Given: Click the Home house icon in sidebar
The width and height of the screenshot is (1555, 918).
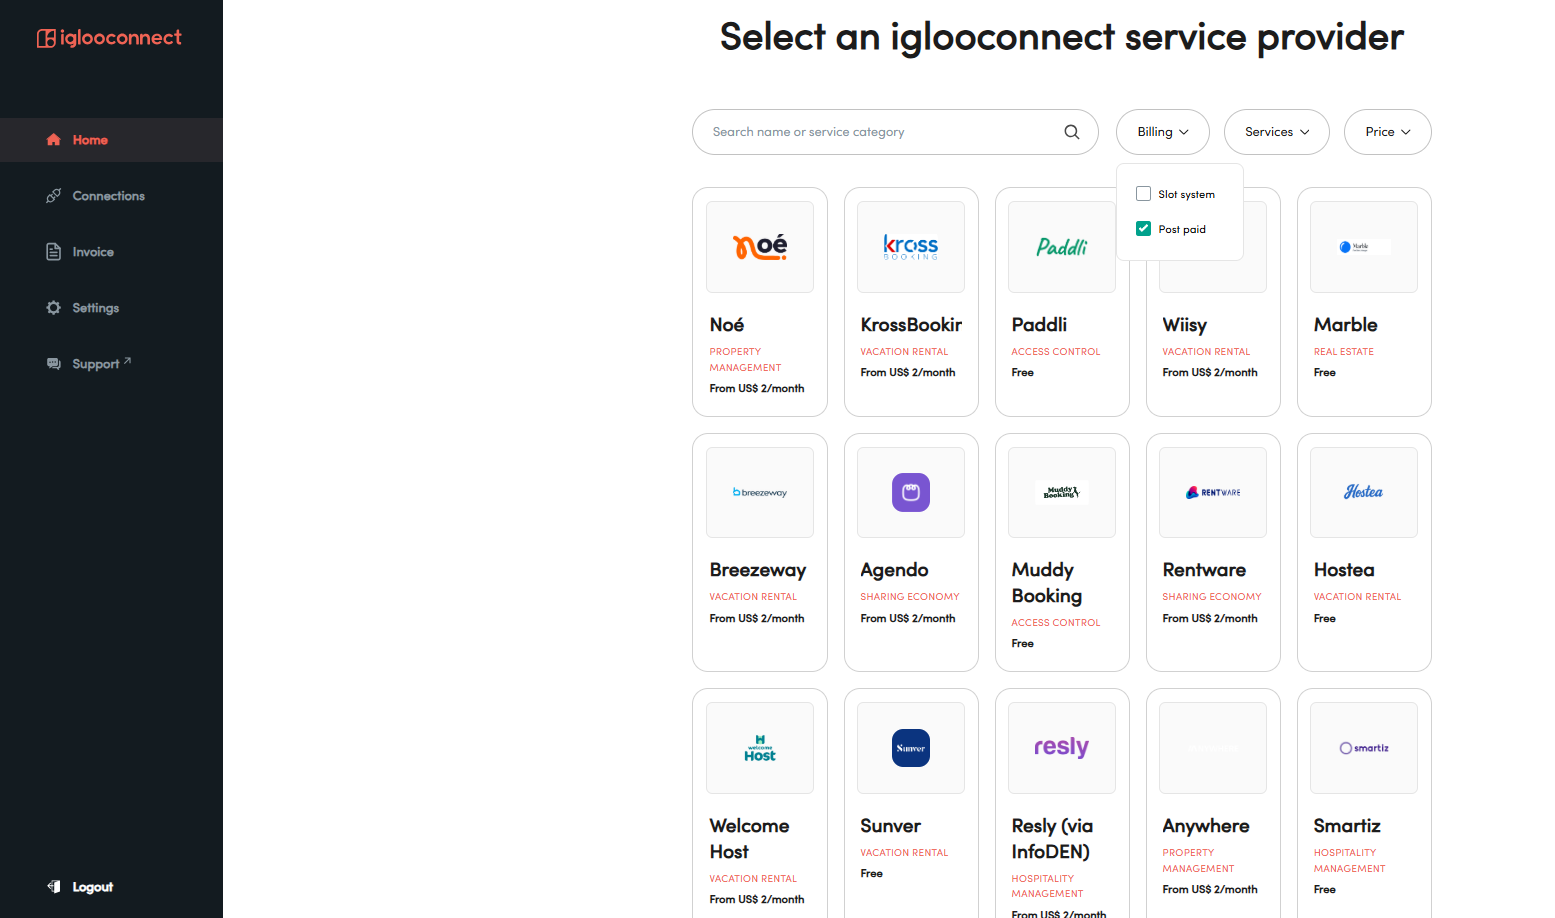Looking at the screenshot, I should [54, 140].
